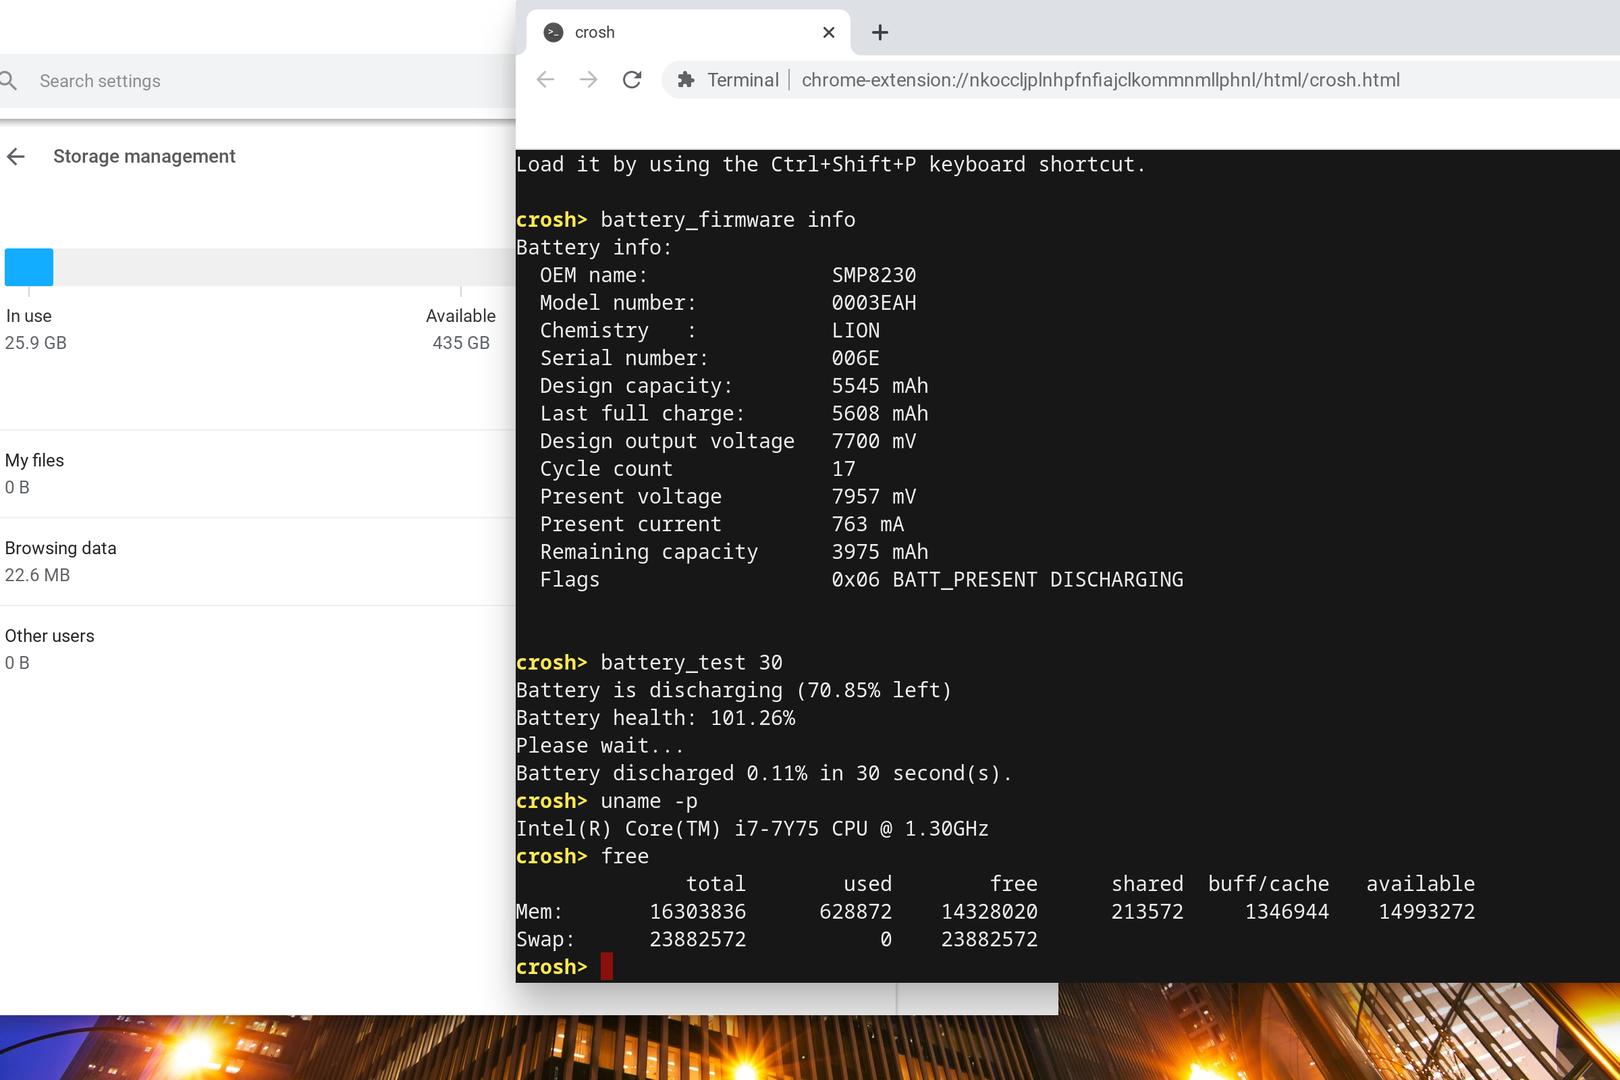
Task: Click the 'In use 25.9 GB' label
Action: click(x=36, y=329)
